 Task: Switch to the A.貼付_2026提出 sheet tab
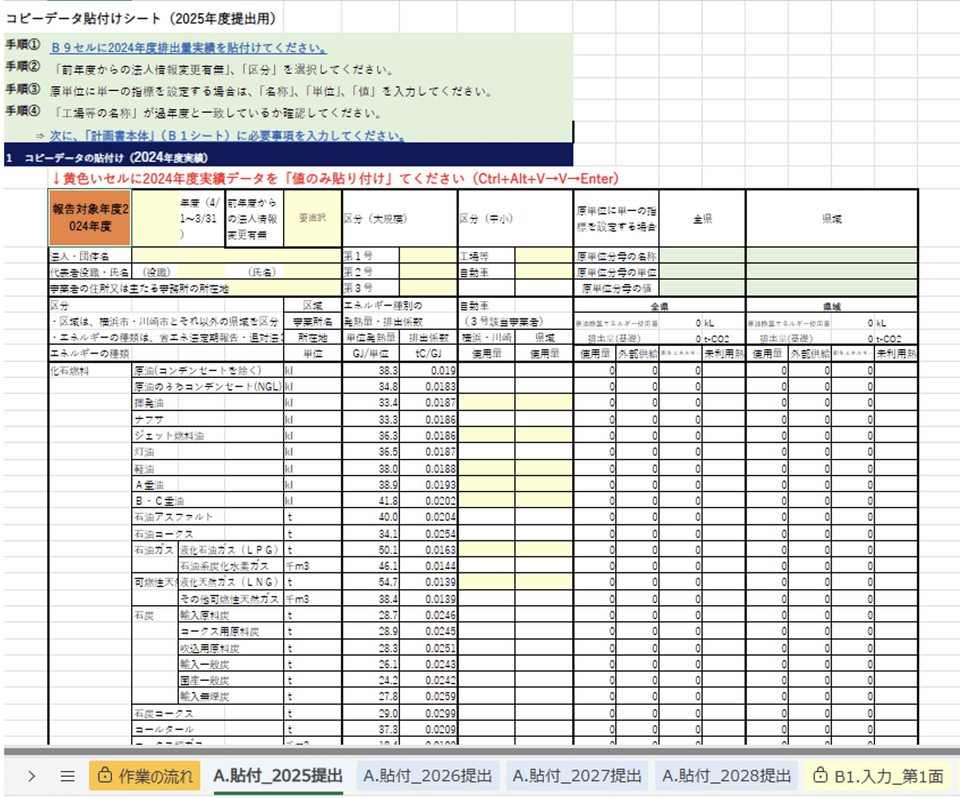tap(428, 775)
